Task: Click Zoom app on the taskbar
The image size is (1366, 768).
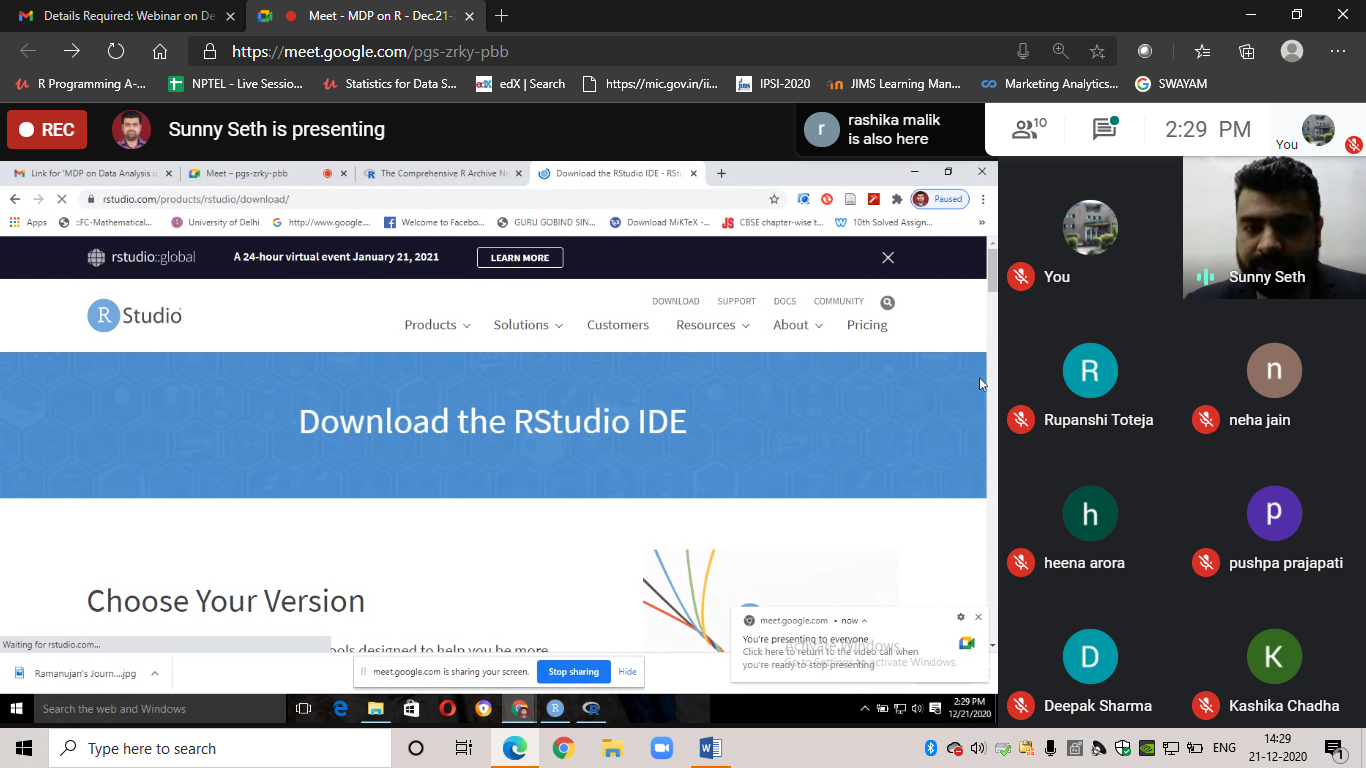Action: [661, 748]
